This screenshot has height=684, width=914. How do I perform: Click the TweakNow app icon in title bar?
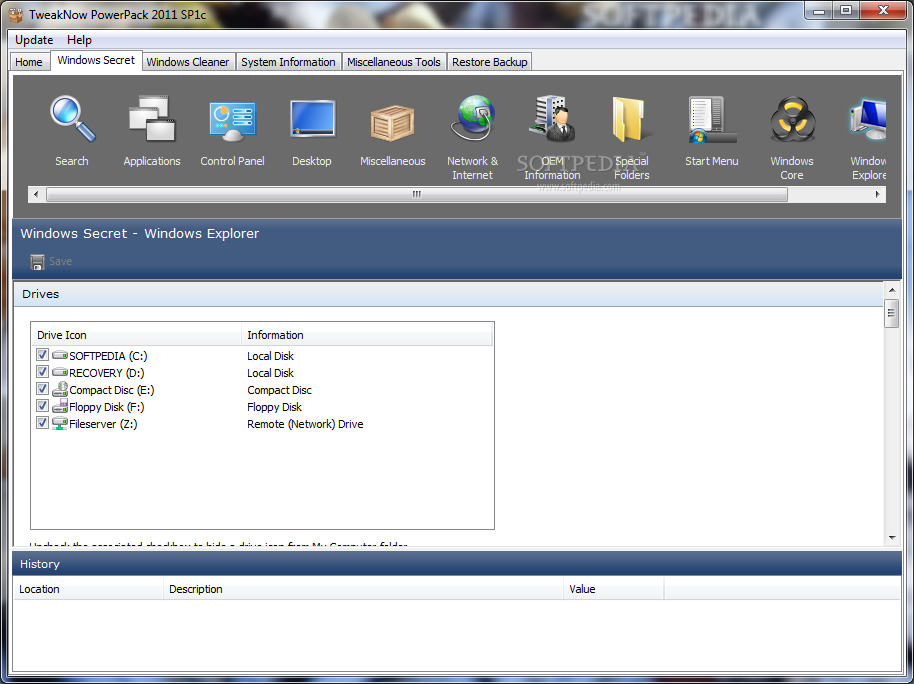pos(16,15)
